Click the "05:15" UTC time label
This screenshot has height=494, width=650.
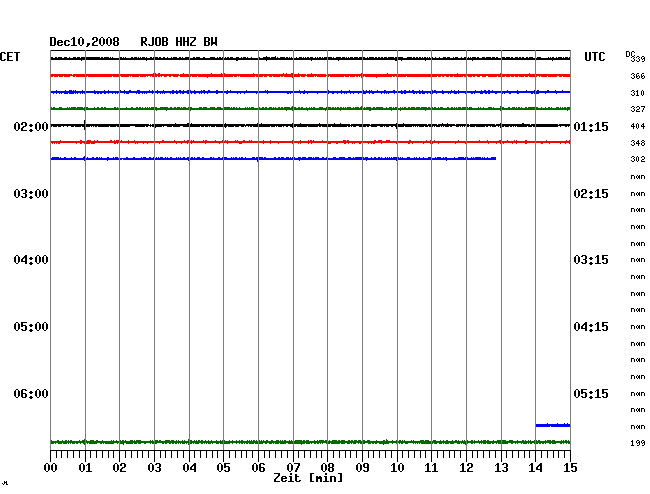coord(591,393)
